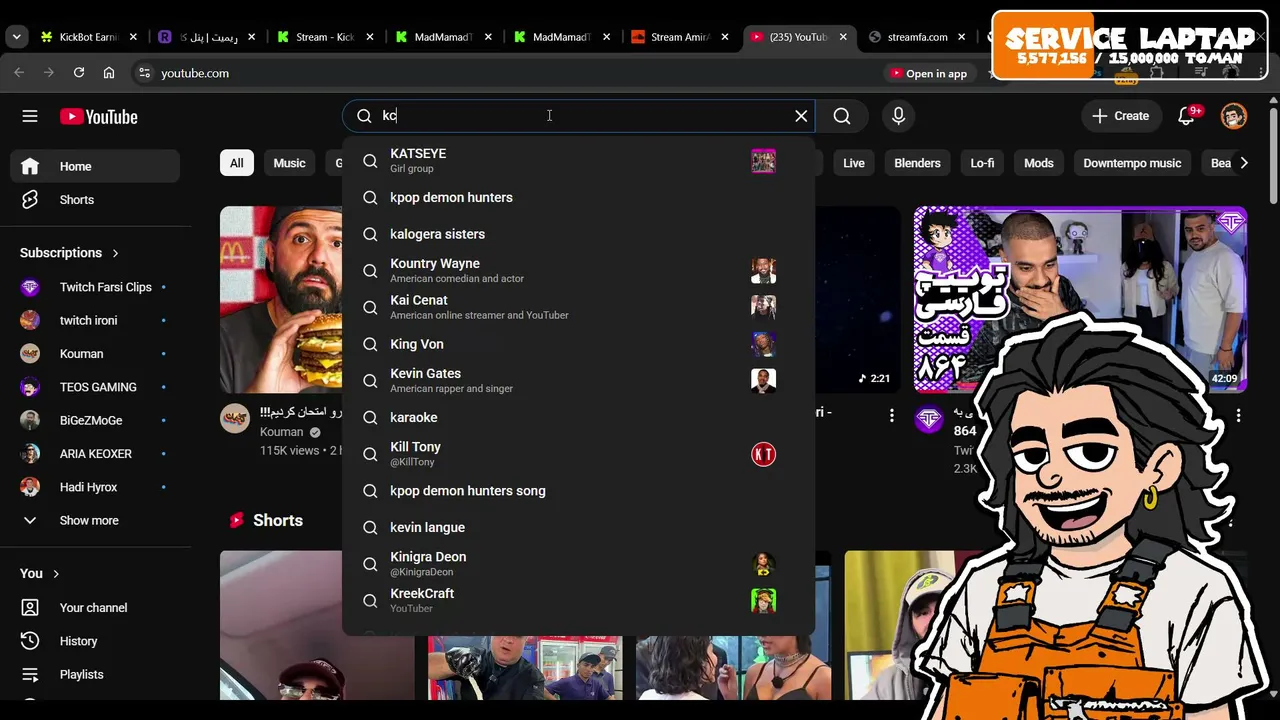Expand Show more subscriptions

pos(95,520)
